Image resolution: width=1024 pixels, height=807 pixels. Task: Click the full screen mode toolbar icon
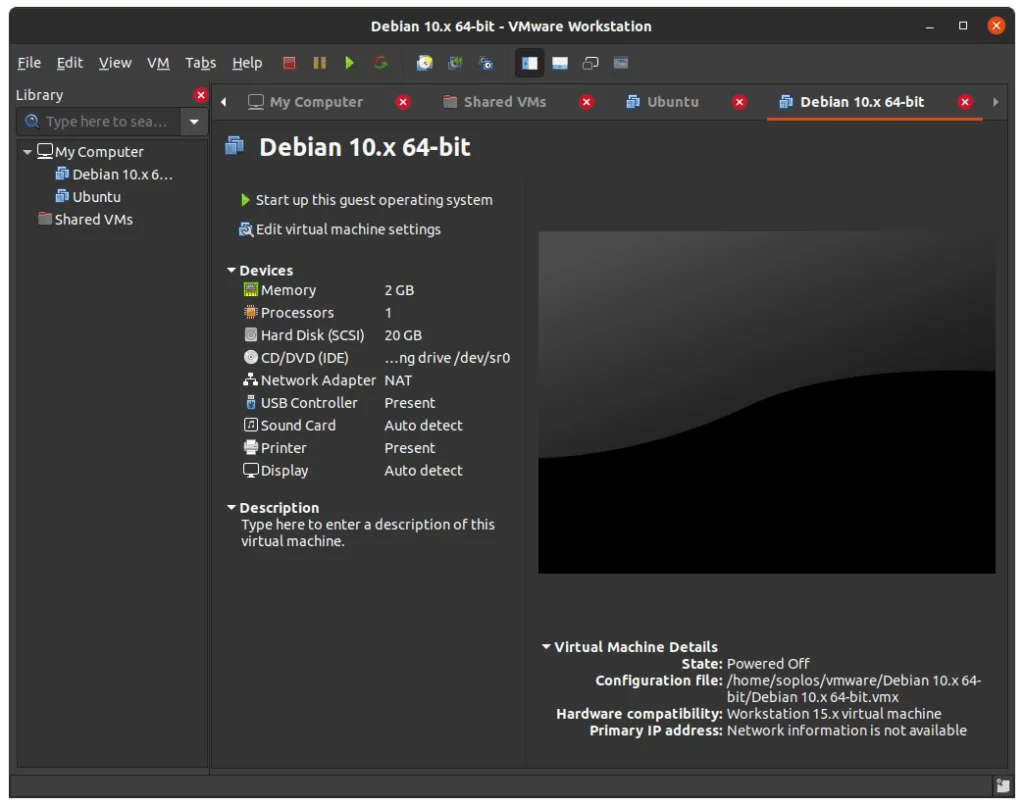click(590, 63)
